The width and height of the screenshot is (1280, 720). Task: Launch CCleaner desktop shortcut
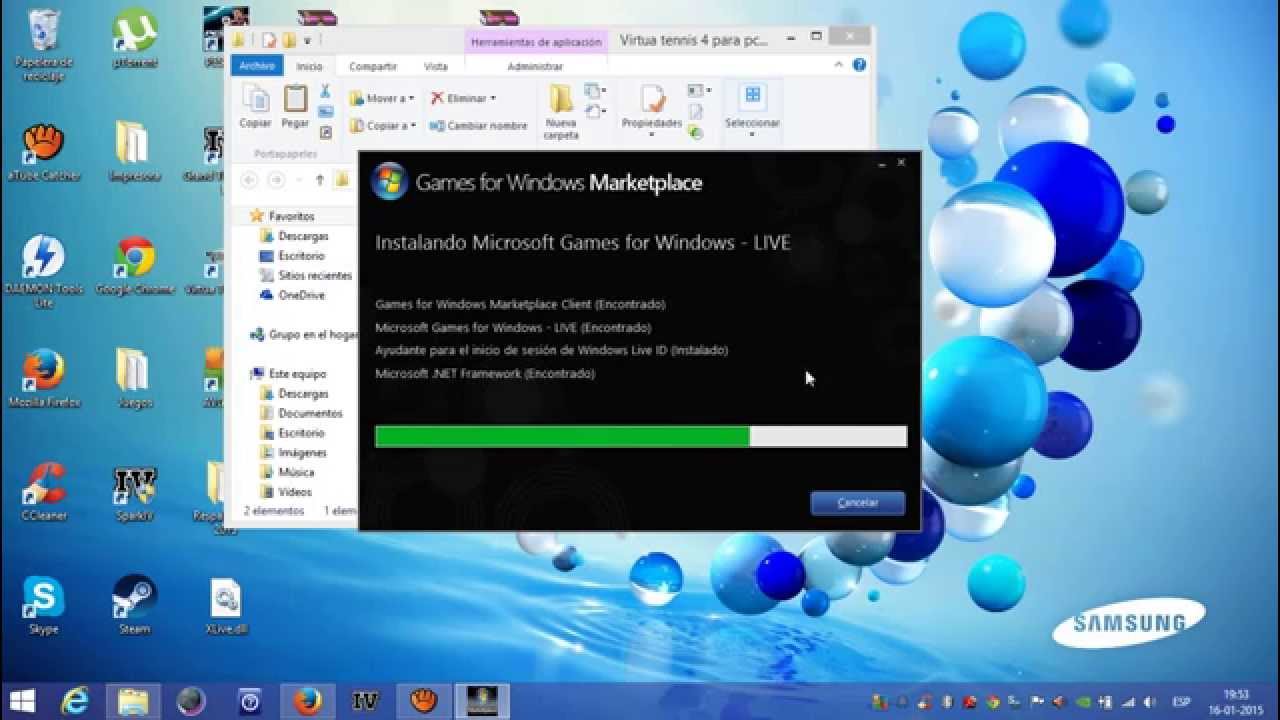coord(44,492)
